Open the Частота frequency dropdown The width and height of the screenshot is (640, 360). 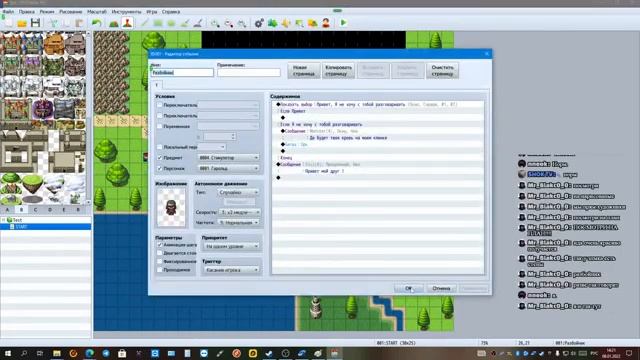pos(239,222)
